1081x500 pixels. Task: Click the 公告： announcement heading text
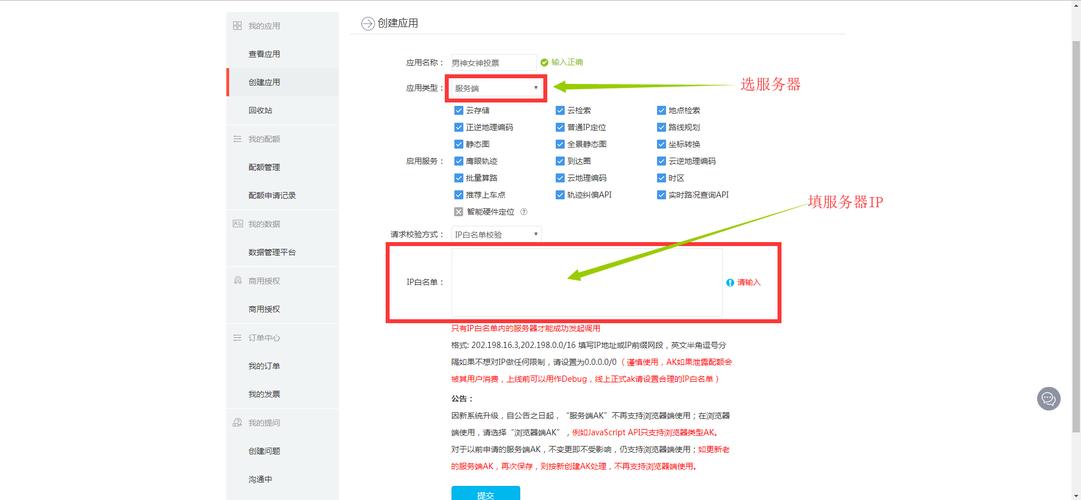(462, 399)
